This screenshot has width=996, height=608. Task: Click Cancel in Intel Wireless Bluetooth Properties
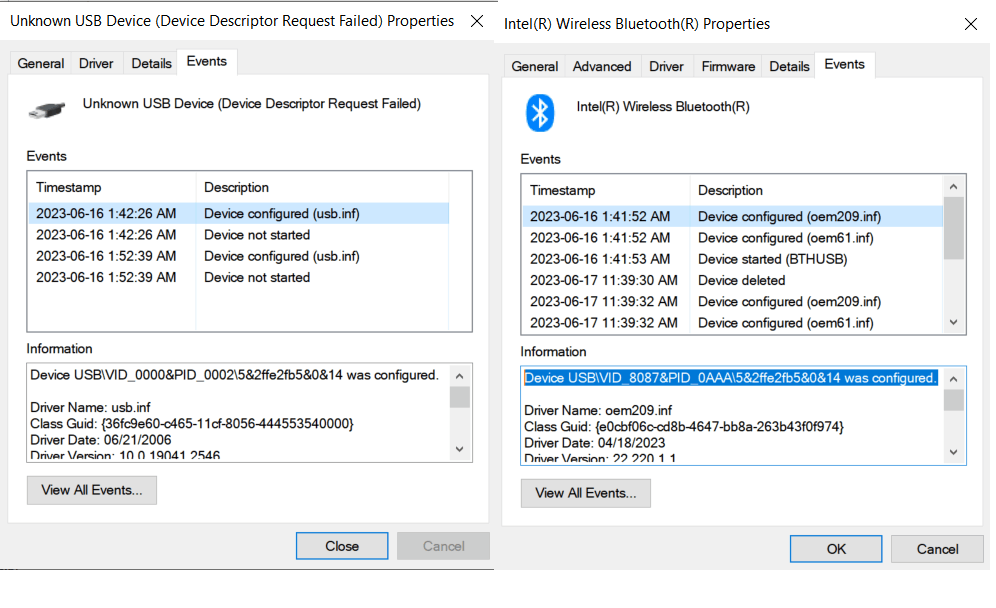(x=937, y=549)
